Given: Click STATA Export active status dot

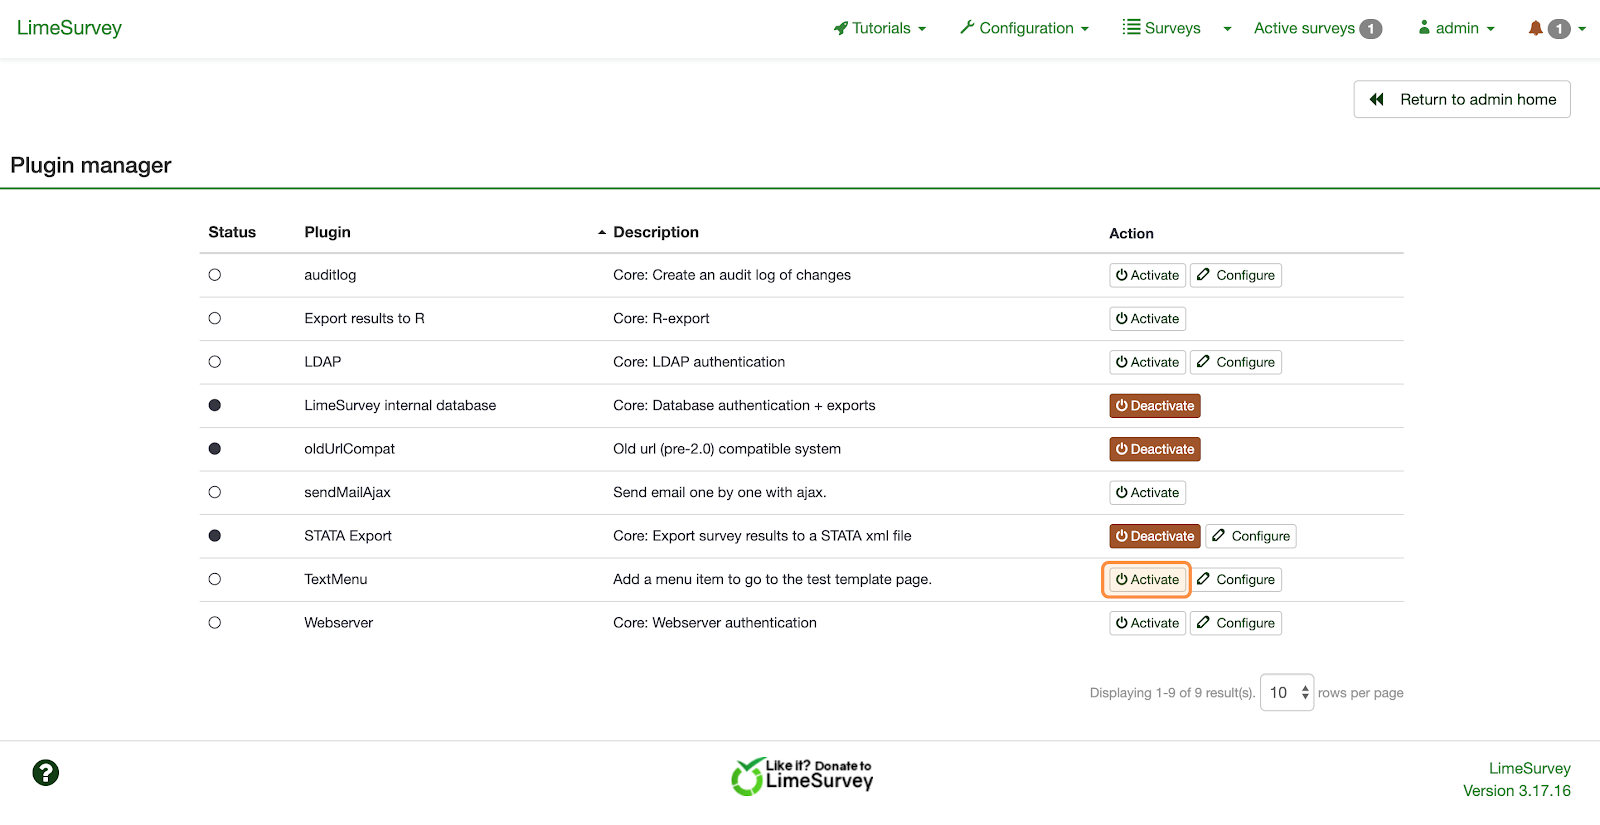Looking at the screenshot, I should point(215,536).
